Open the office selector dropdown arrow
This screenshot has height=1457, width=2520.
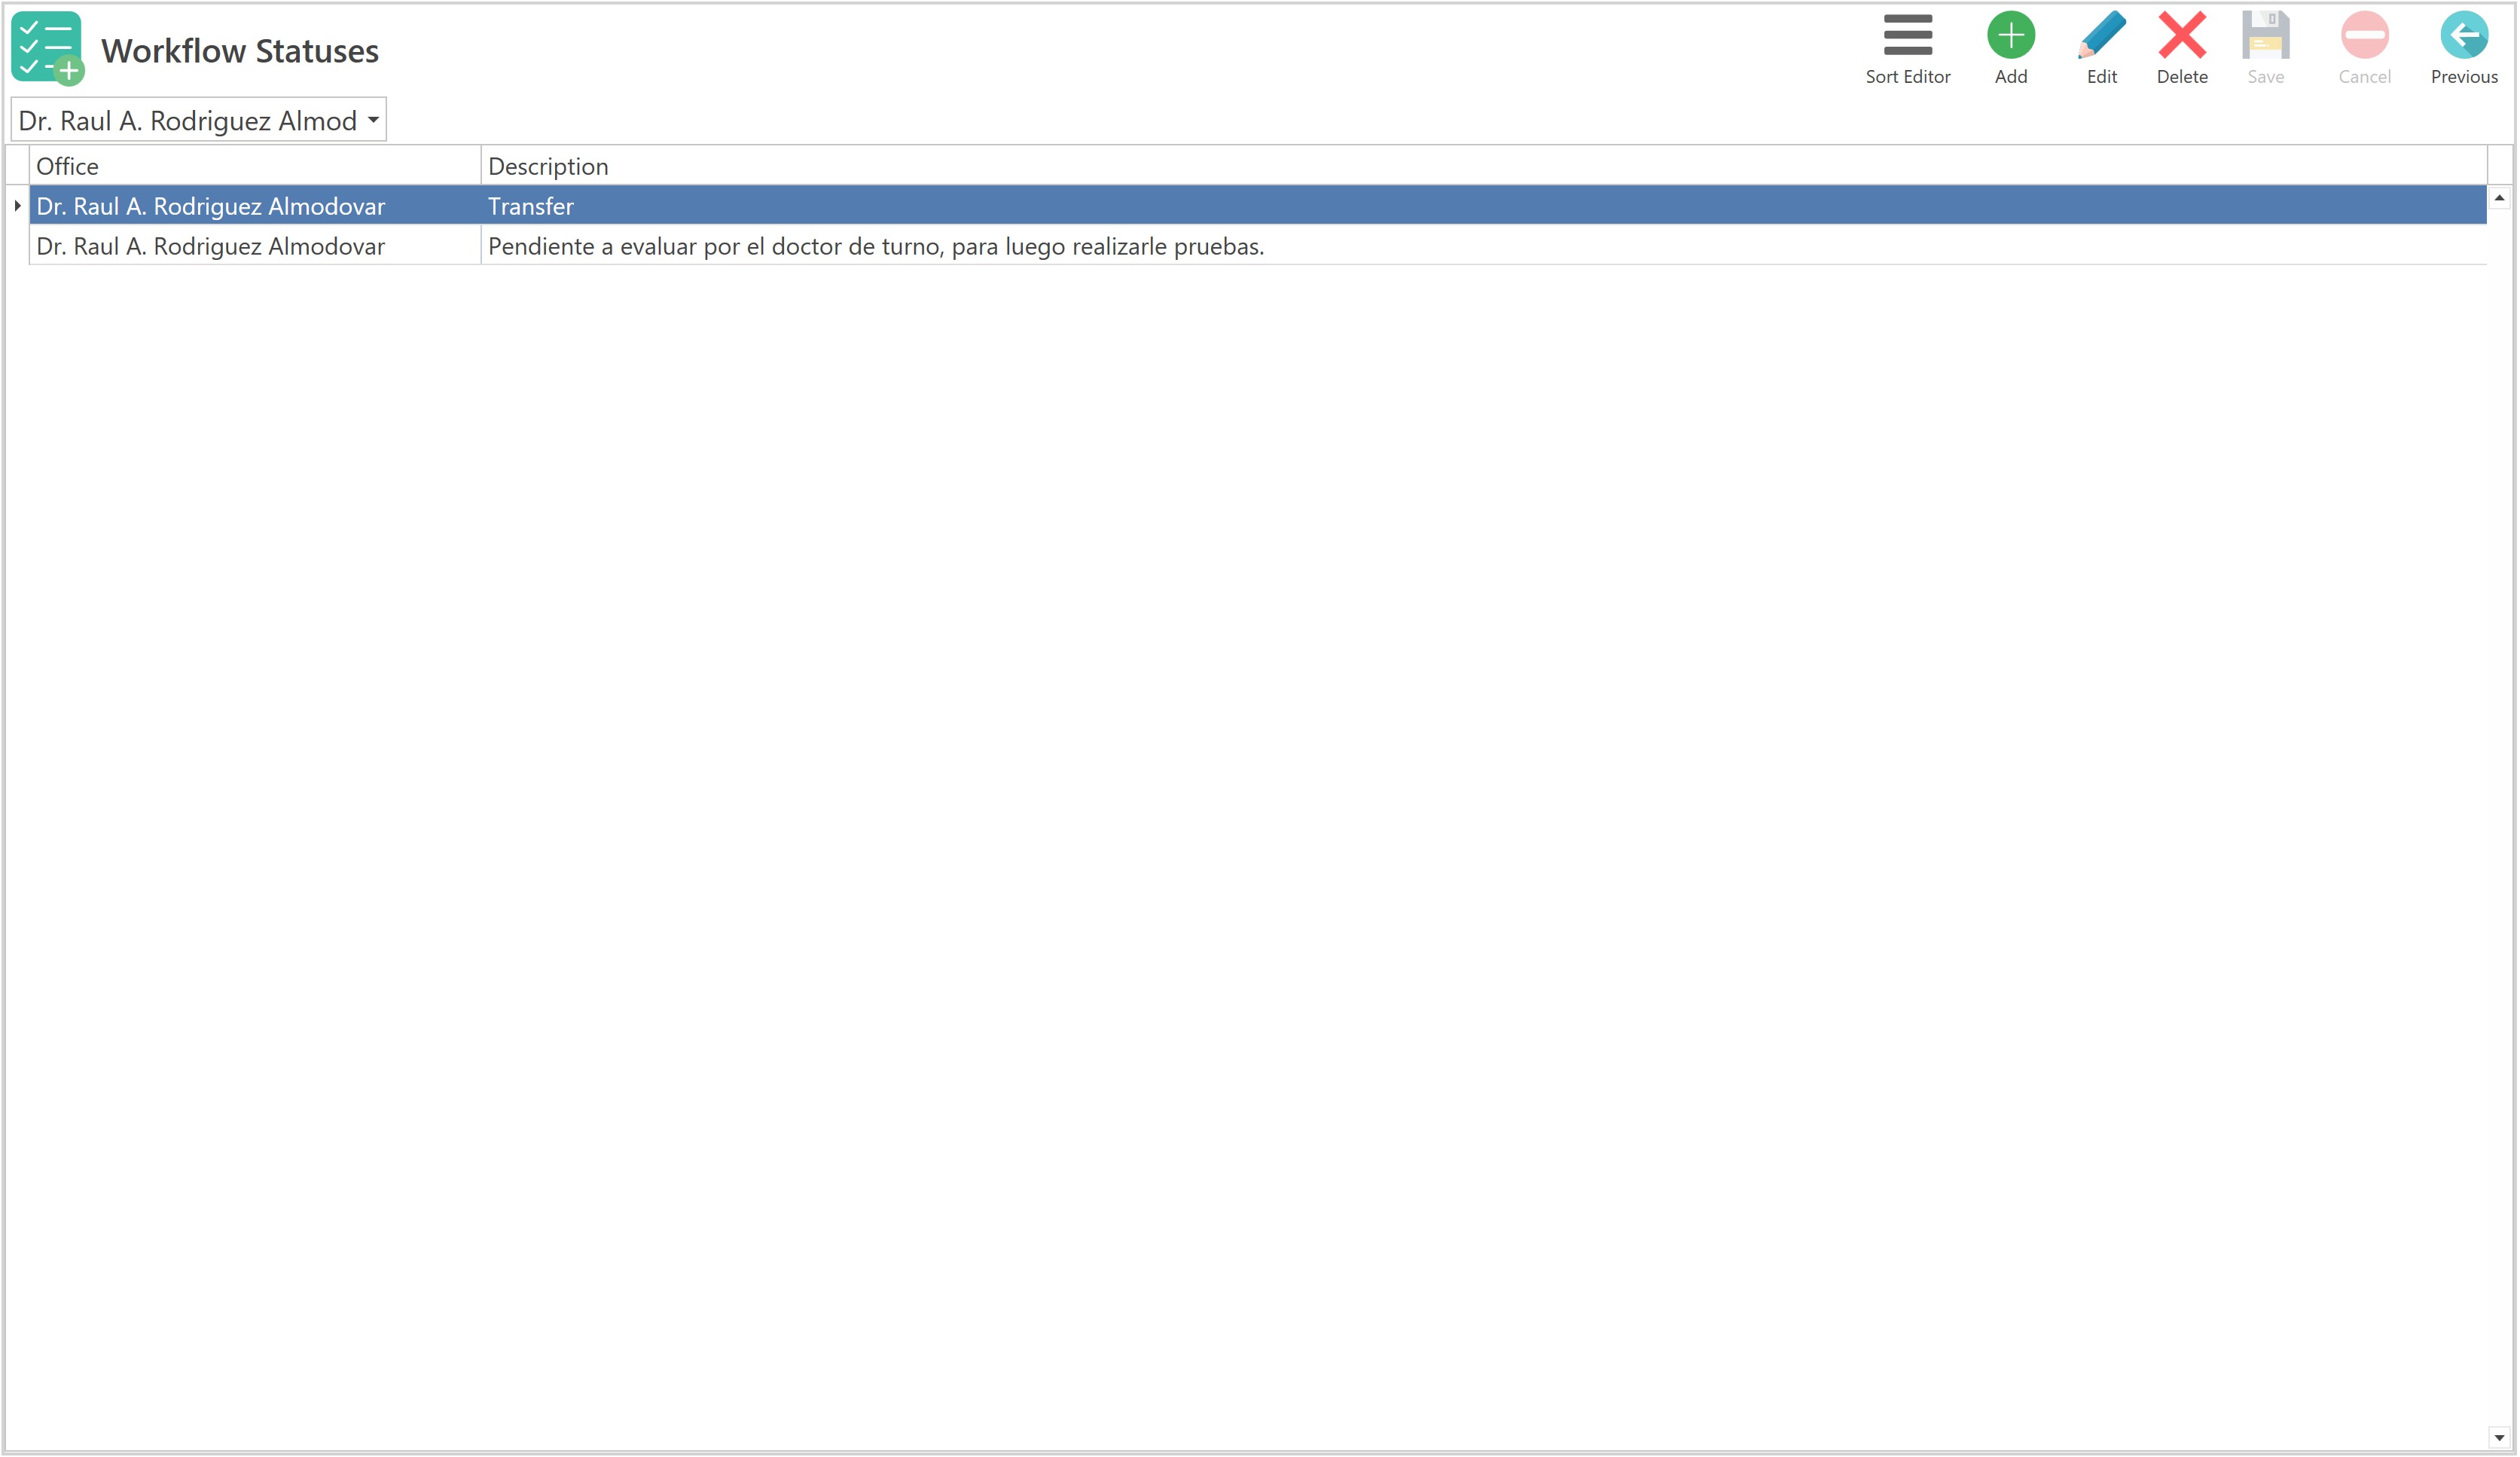point(373,120)
